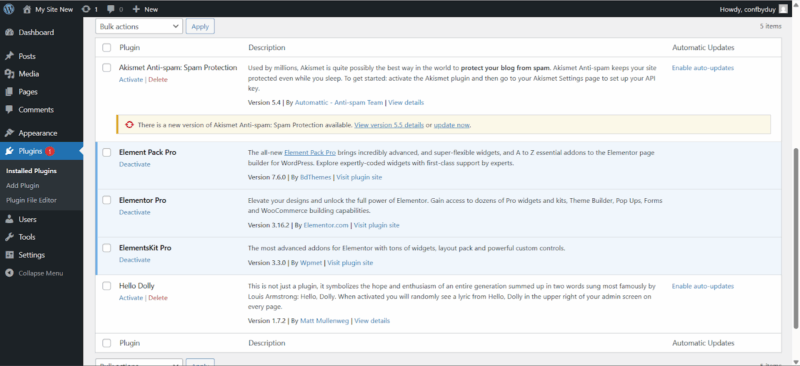Open the updates icon in the admin bar

pyautogui.click(x=86, y=9)
